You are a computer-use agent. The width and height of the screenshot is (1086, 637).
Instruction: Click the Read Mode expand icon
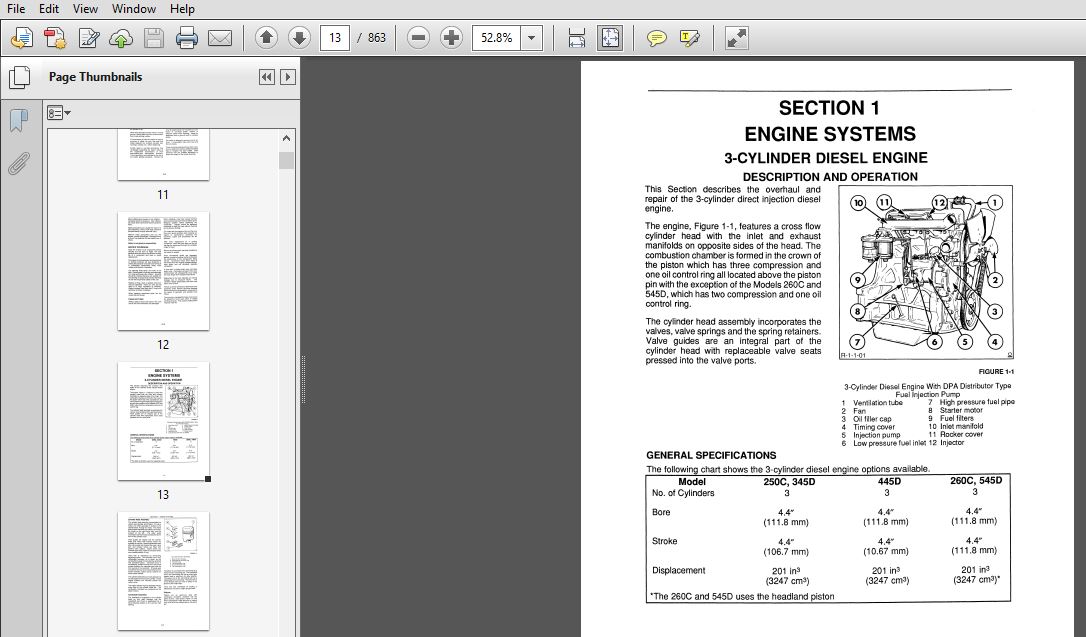pyautogui.click(x=736, y=38)
